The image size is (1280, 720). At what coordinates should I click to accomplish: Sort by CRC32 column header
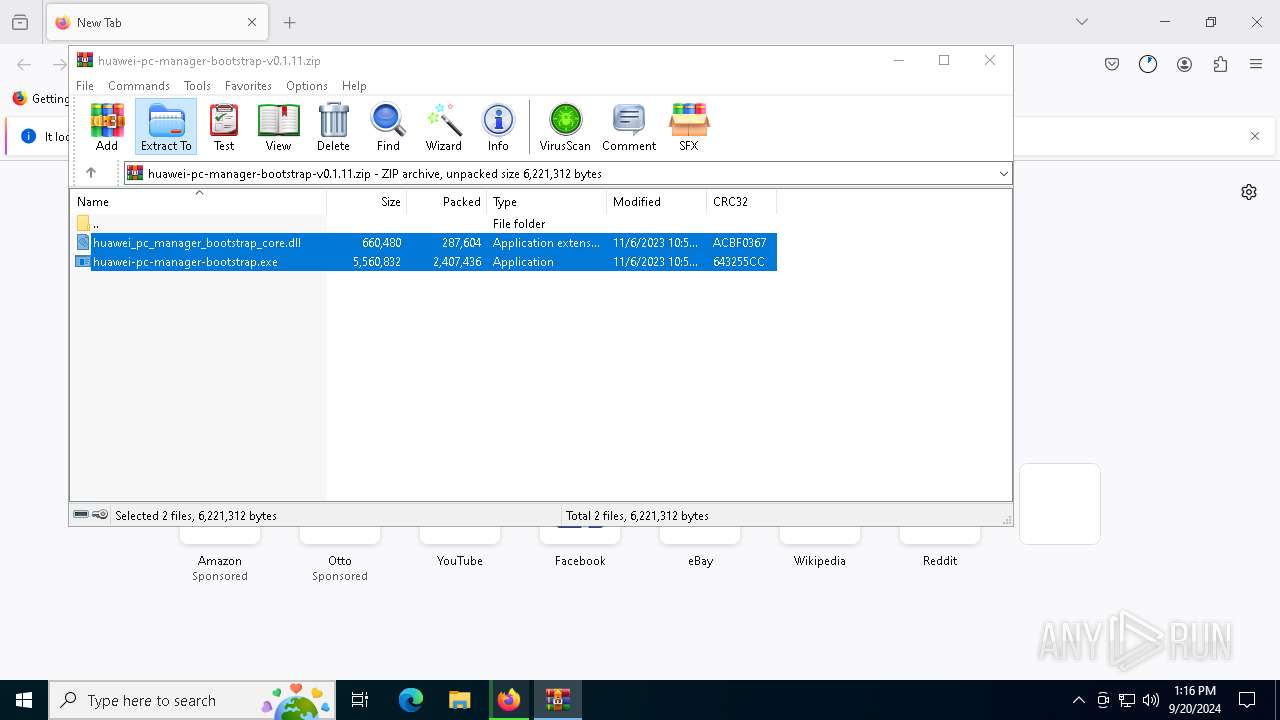tap(742, 202)
